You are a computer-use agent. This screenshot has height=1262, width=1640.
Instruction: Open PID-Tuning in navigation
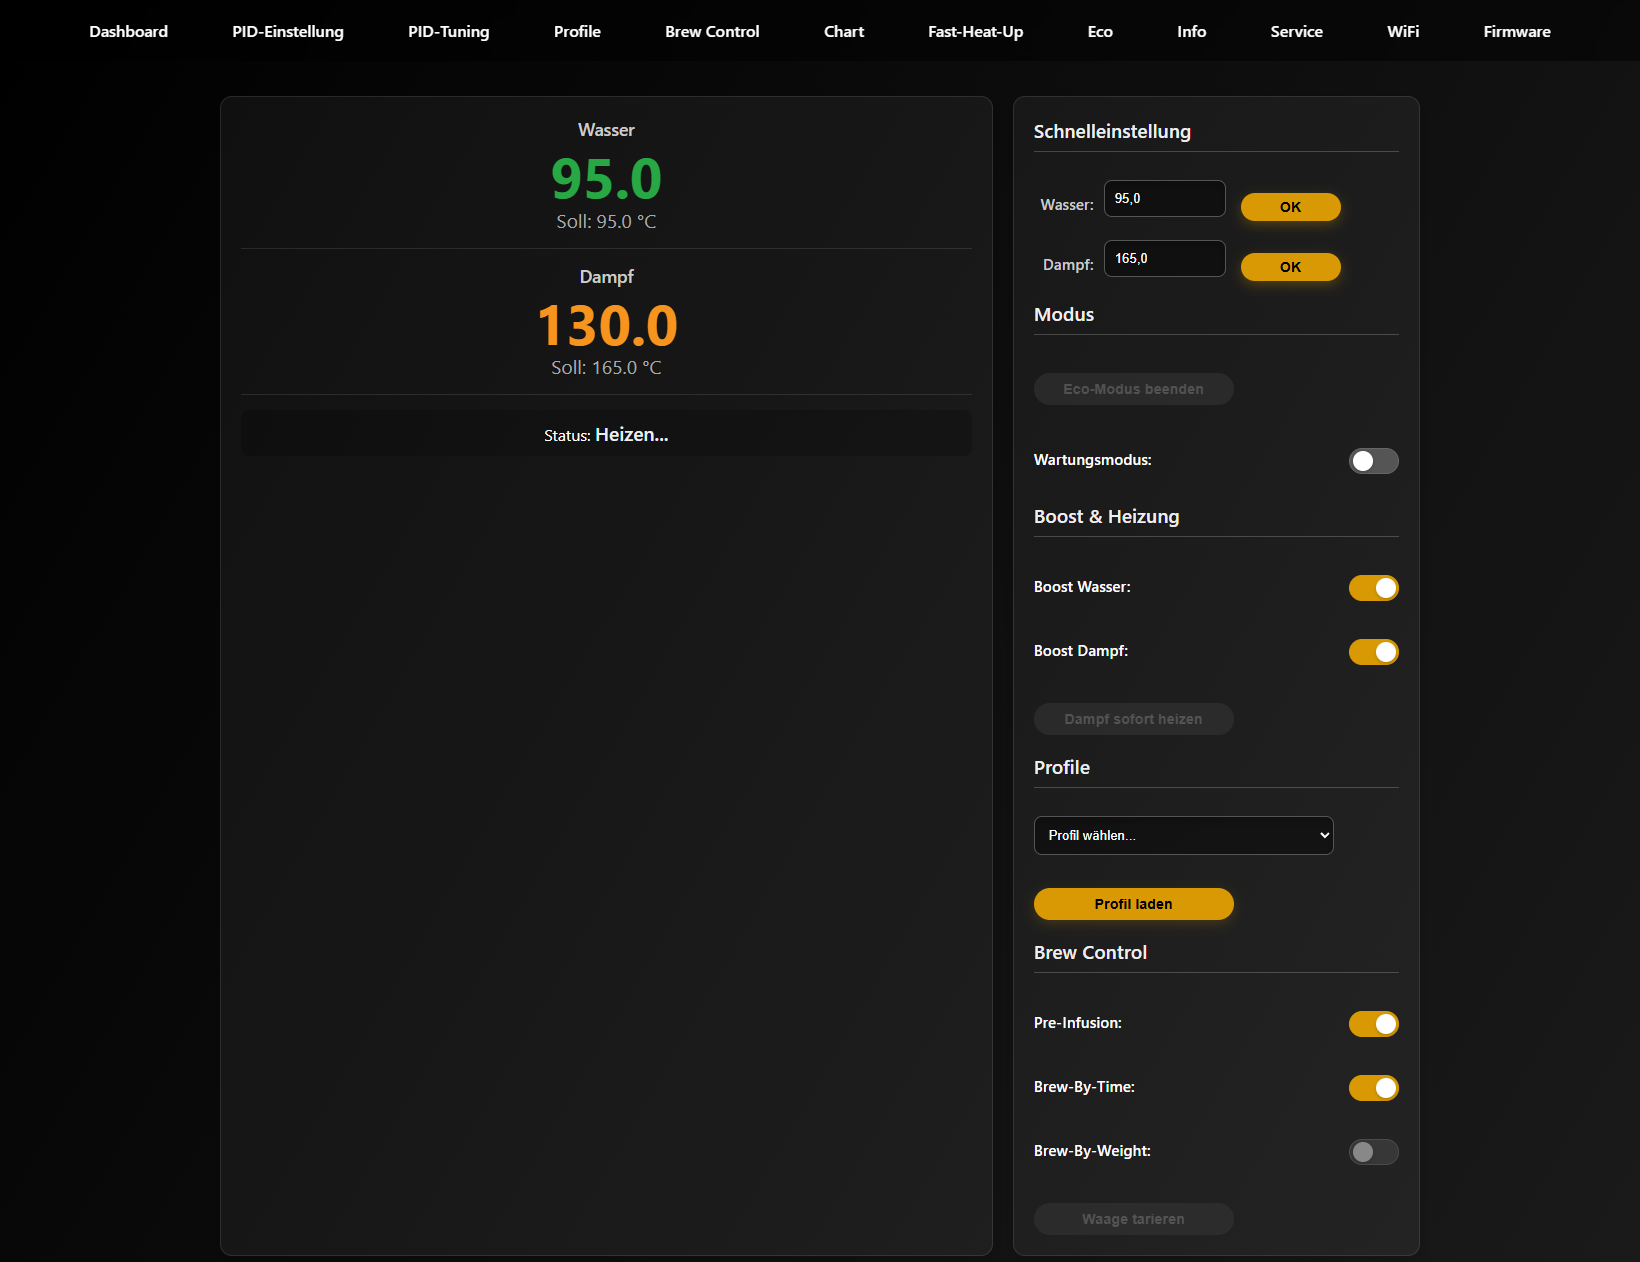(x=448, y=31)
